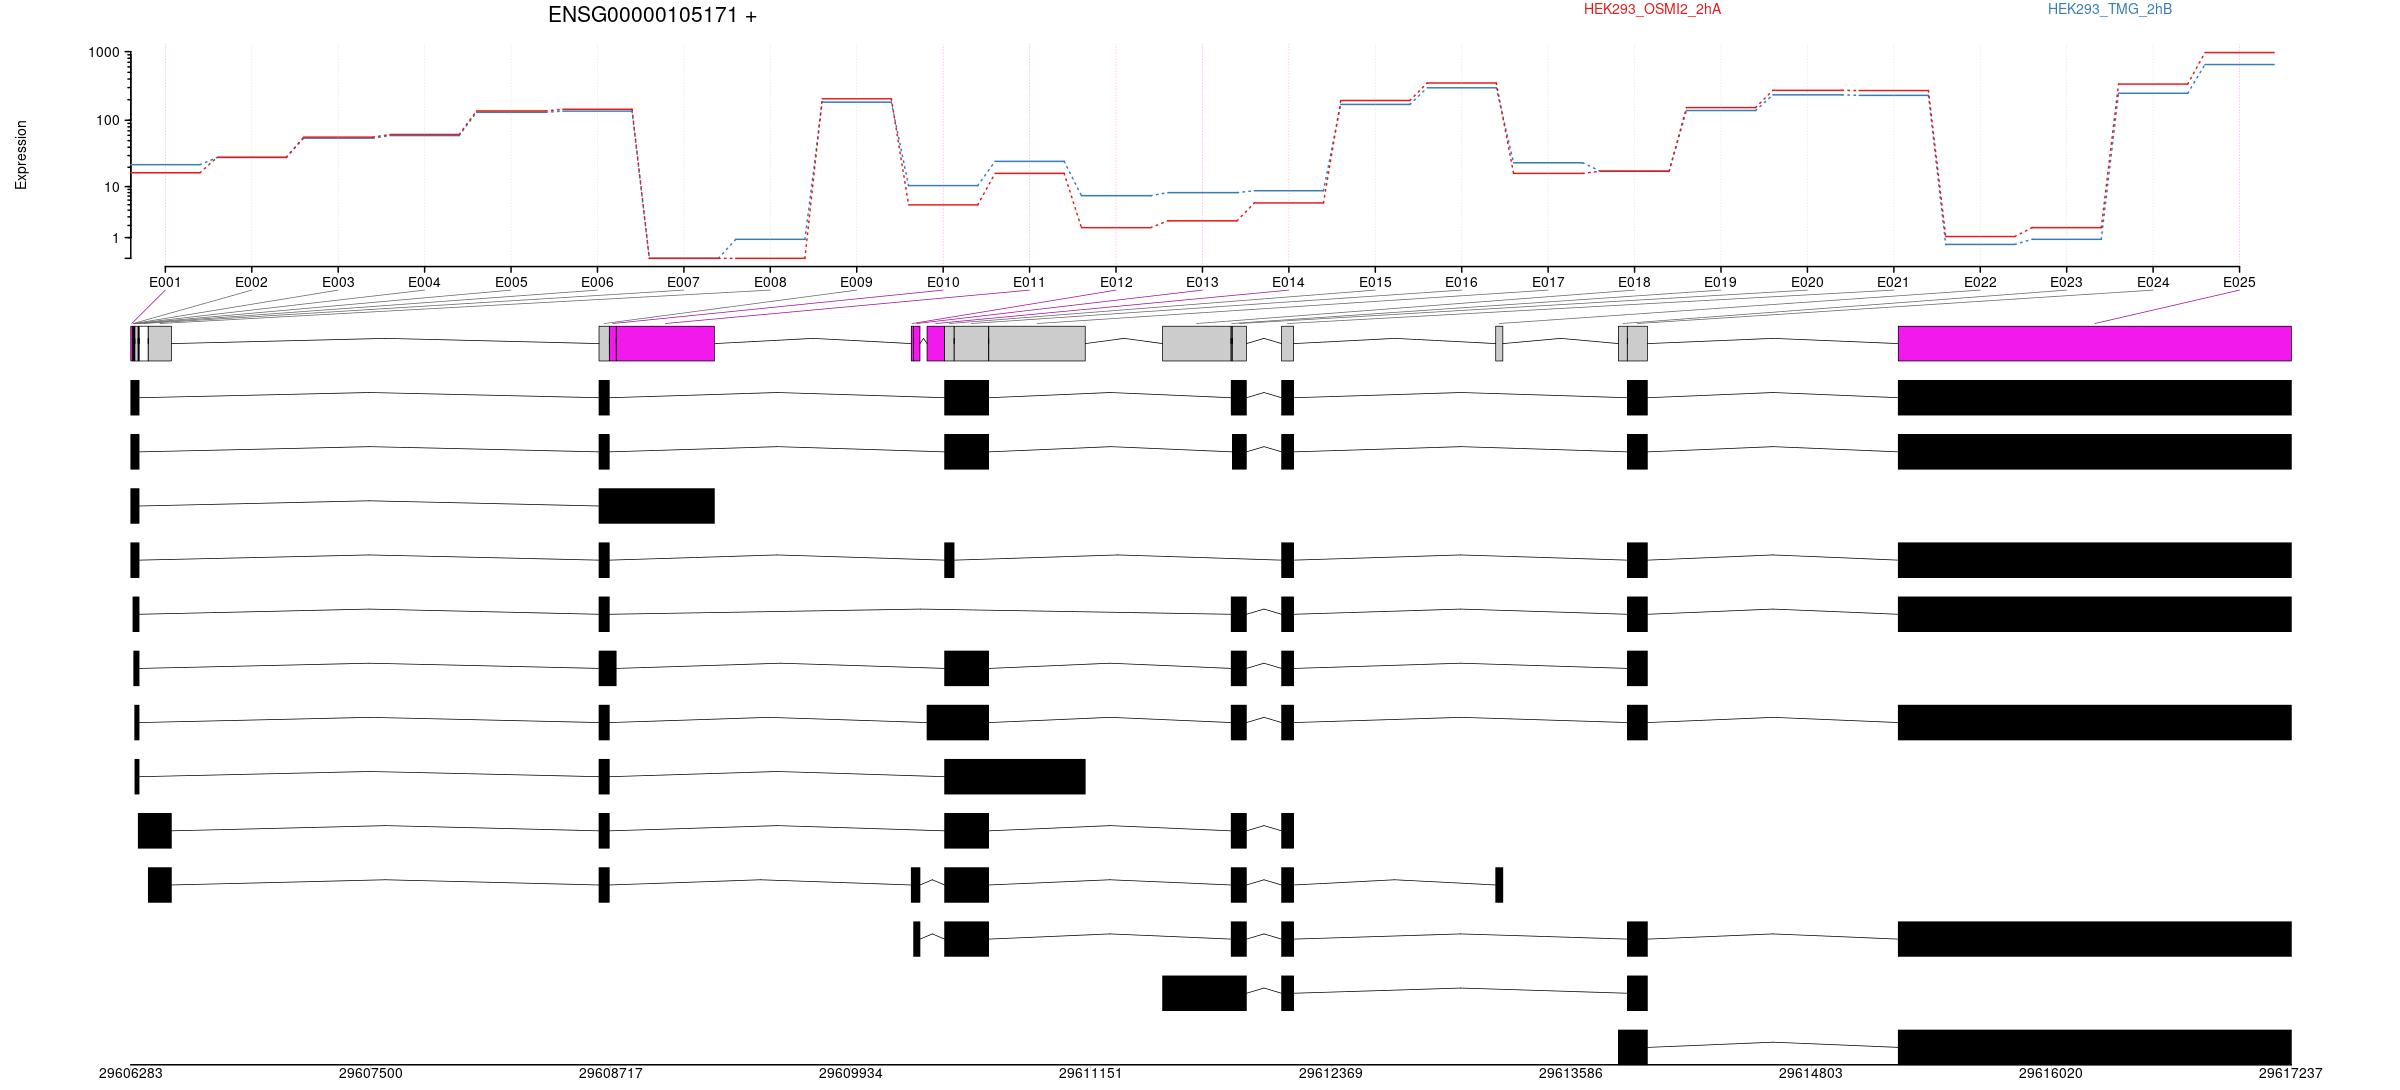Select exon bin label E012
2400x1090 pixels.
1116,282
